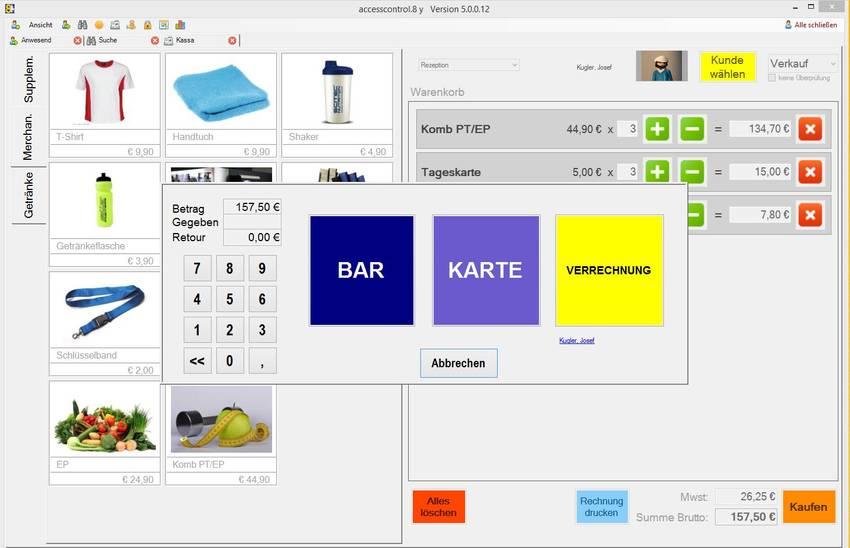Tap keypad digit 6
Image resolution: width=850 pixels, height=548 pixels.
pyautogui.click(x=262, y=299)
